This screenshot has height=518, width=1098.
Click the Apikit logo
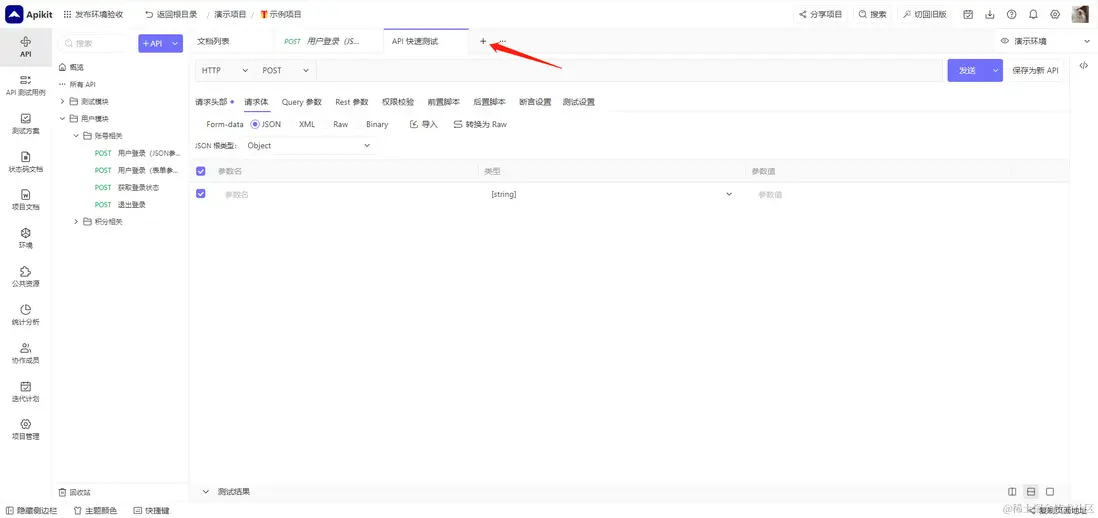(x=29, y=14)
